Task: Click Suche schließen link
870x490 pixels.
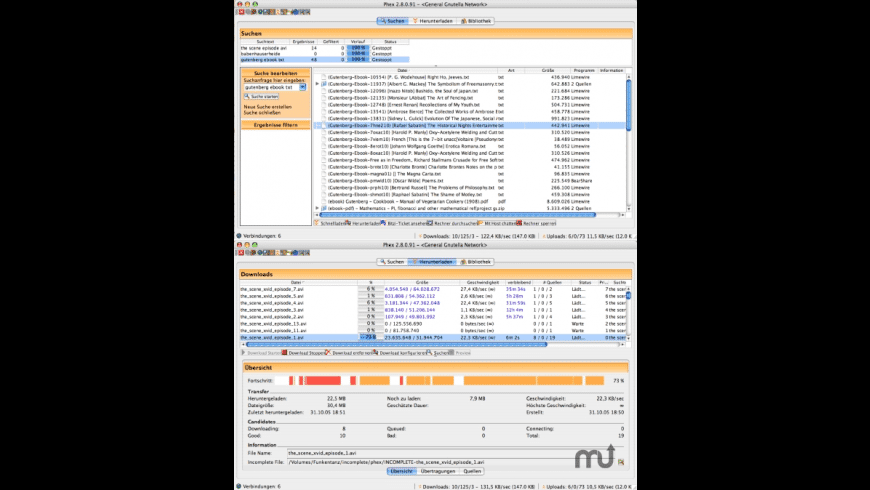Action: pos(262,113)
